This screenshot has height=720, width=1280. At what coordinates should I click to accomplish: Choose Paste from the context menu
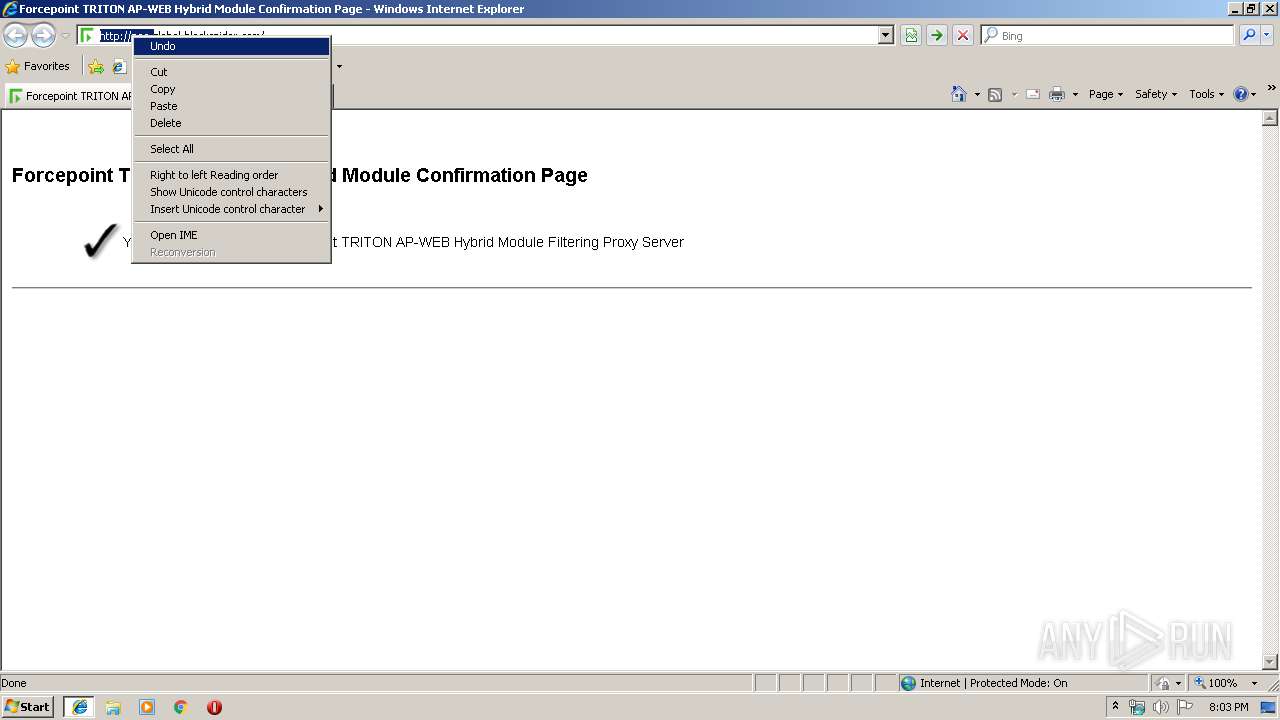(x=231, y=106)
